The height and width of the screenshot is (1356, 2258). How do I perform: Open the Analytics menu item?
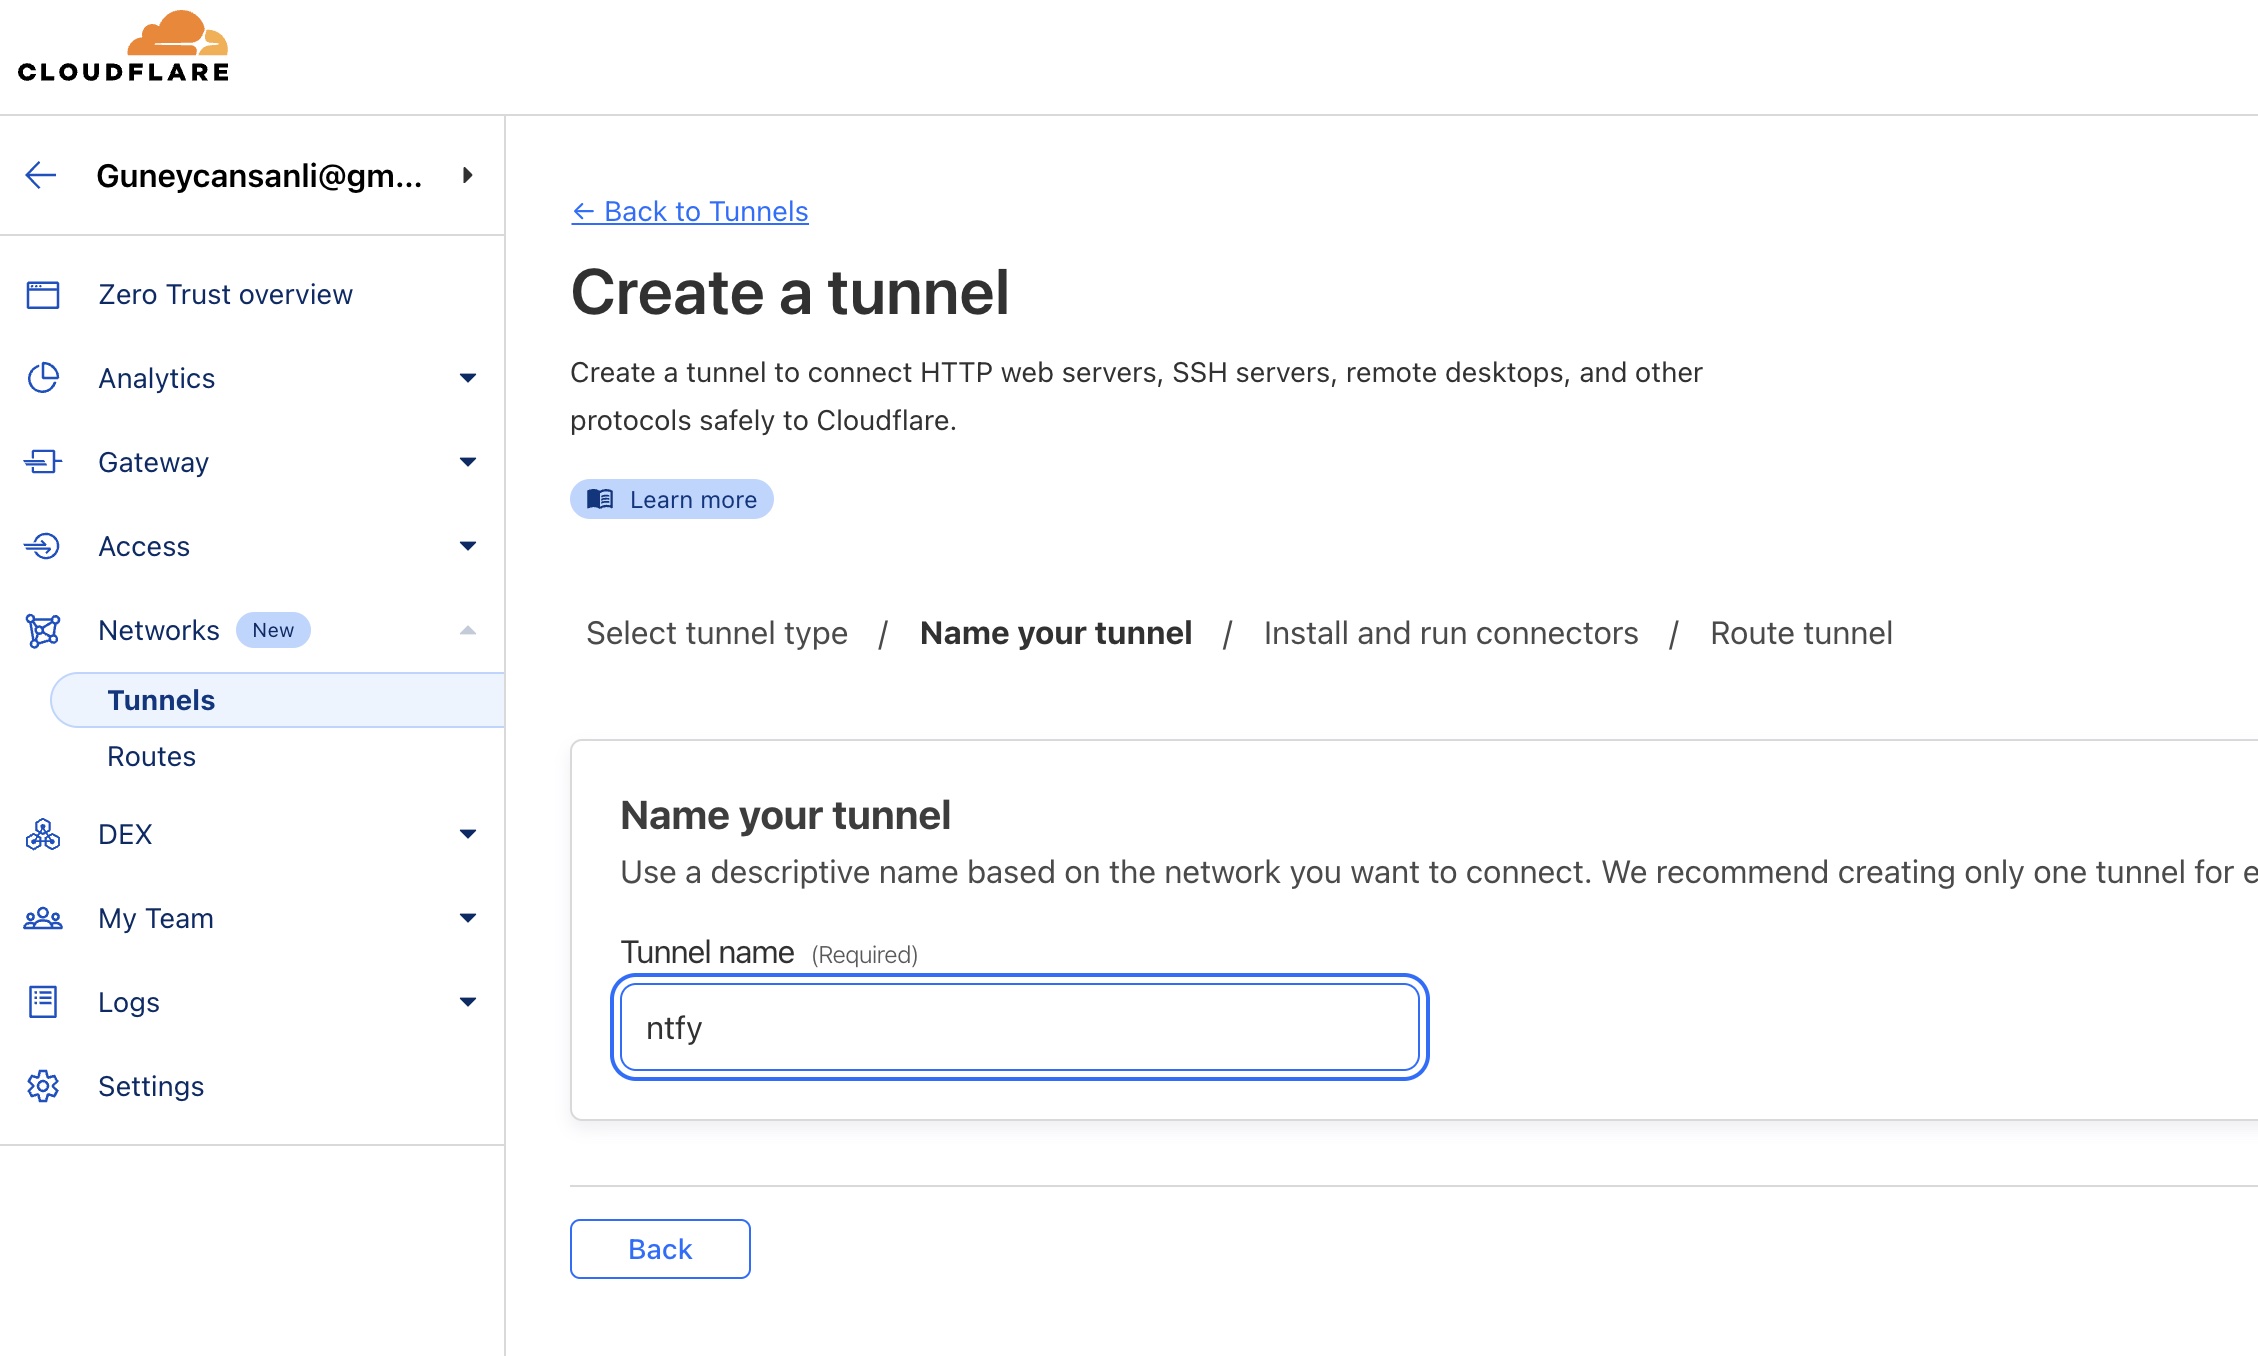point(157,379)
